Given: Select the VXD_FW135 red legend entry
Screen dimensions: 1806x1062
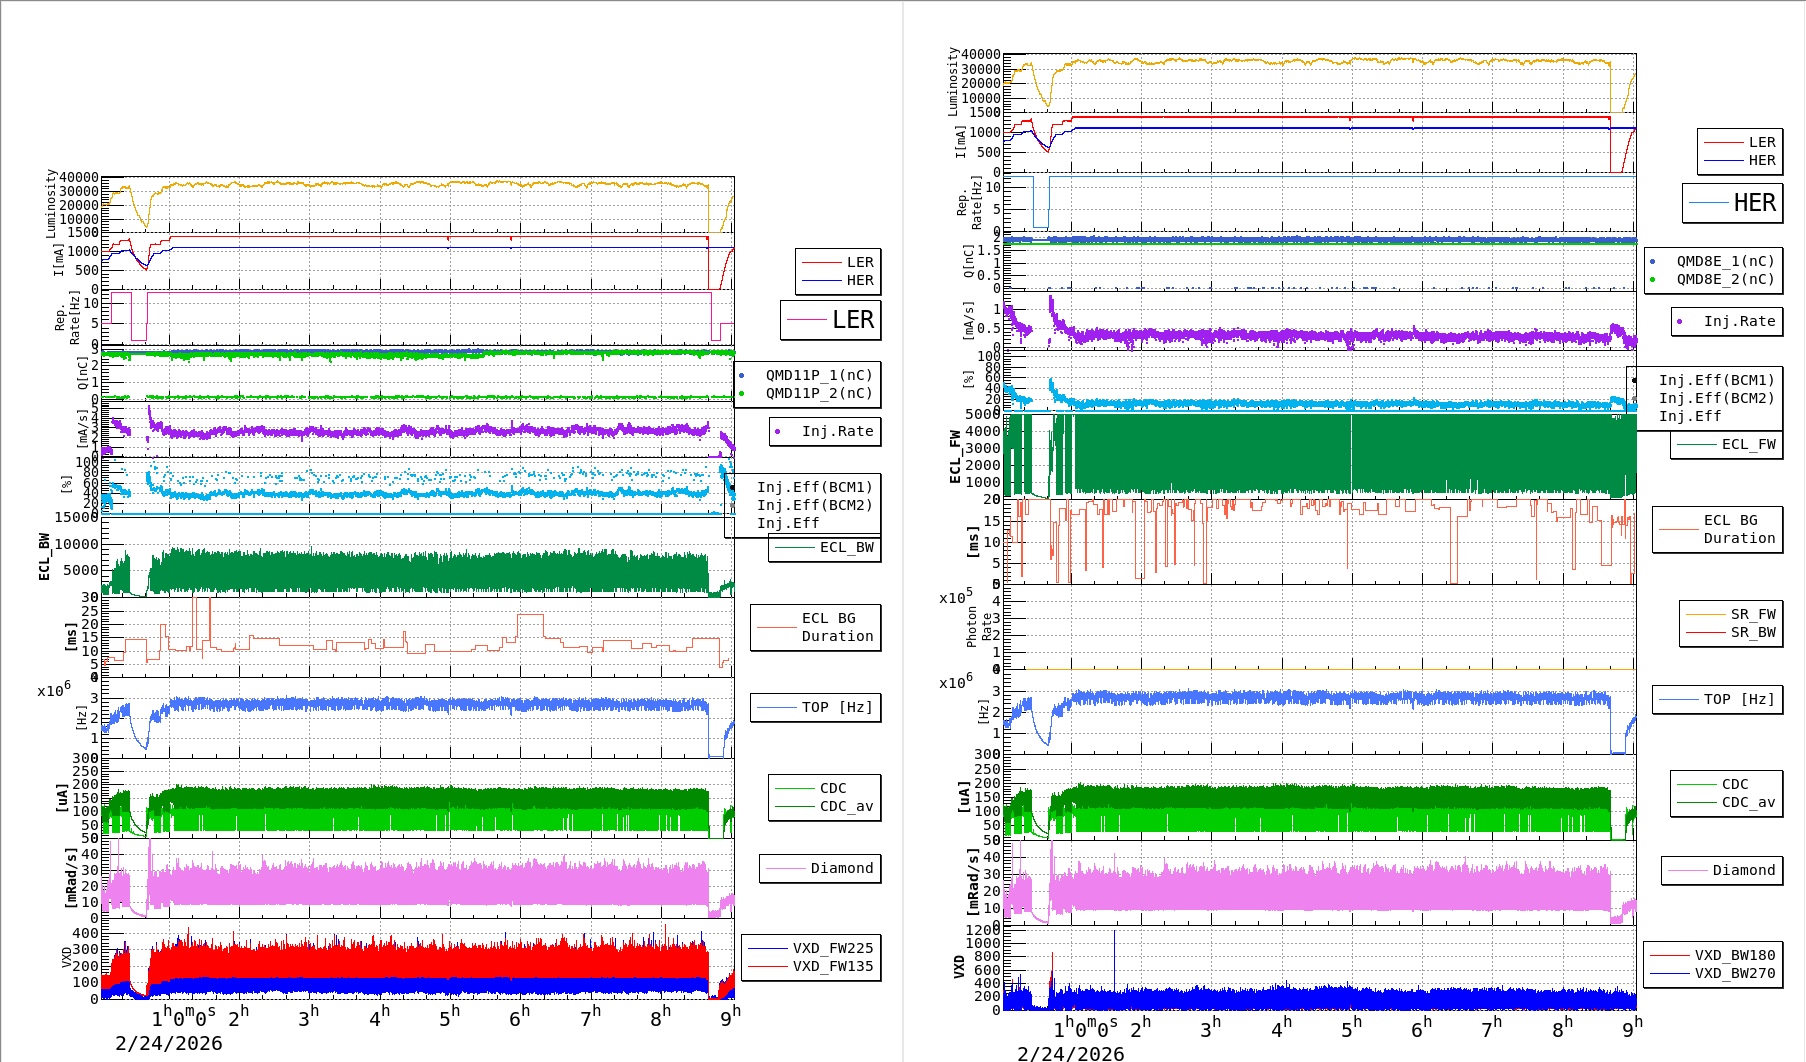Looking at the screenshot, I should click(x=768, y=967).
